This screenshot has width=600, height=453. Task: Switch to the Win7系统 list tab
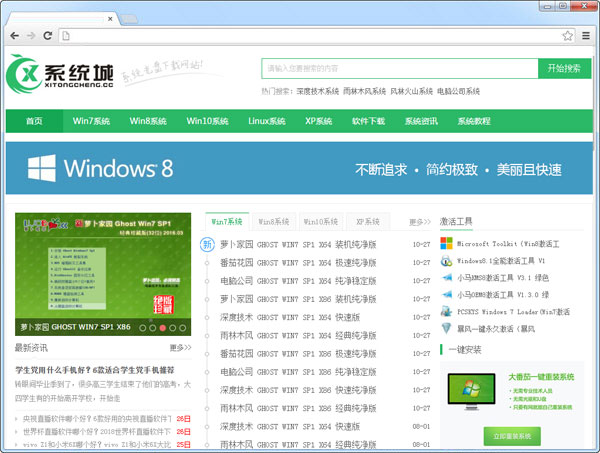227,222
